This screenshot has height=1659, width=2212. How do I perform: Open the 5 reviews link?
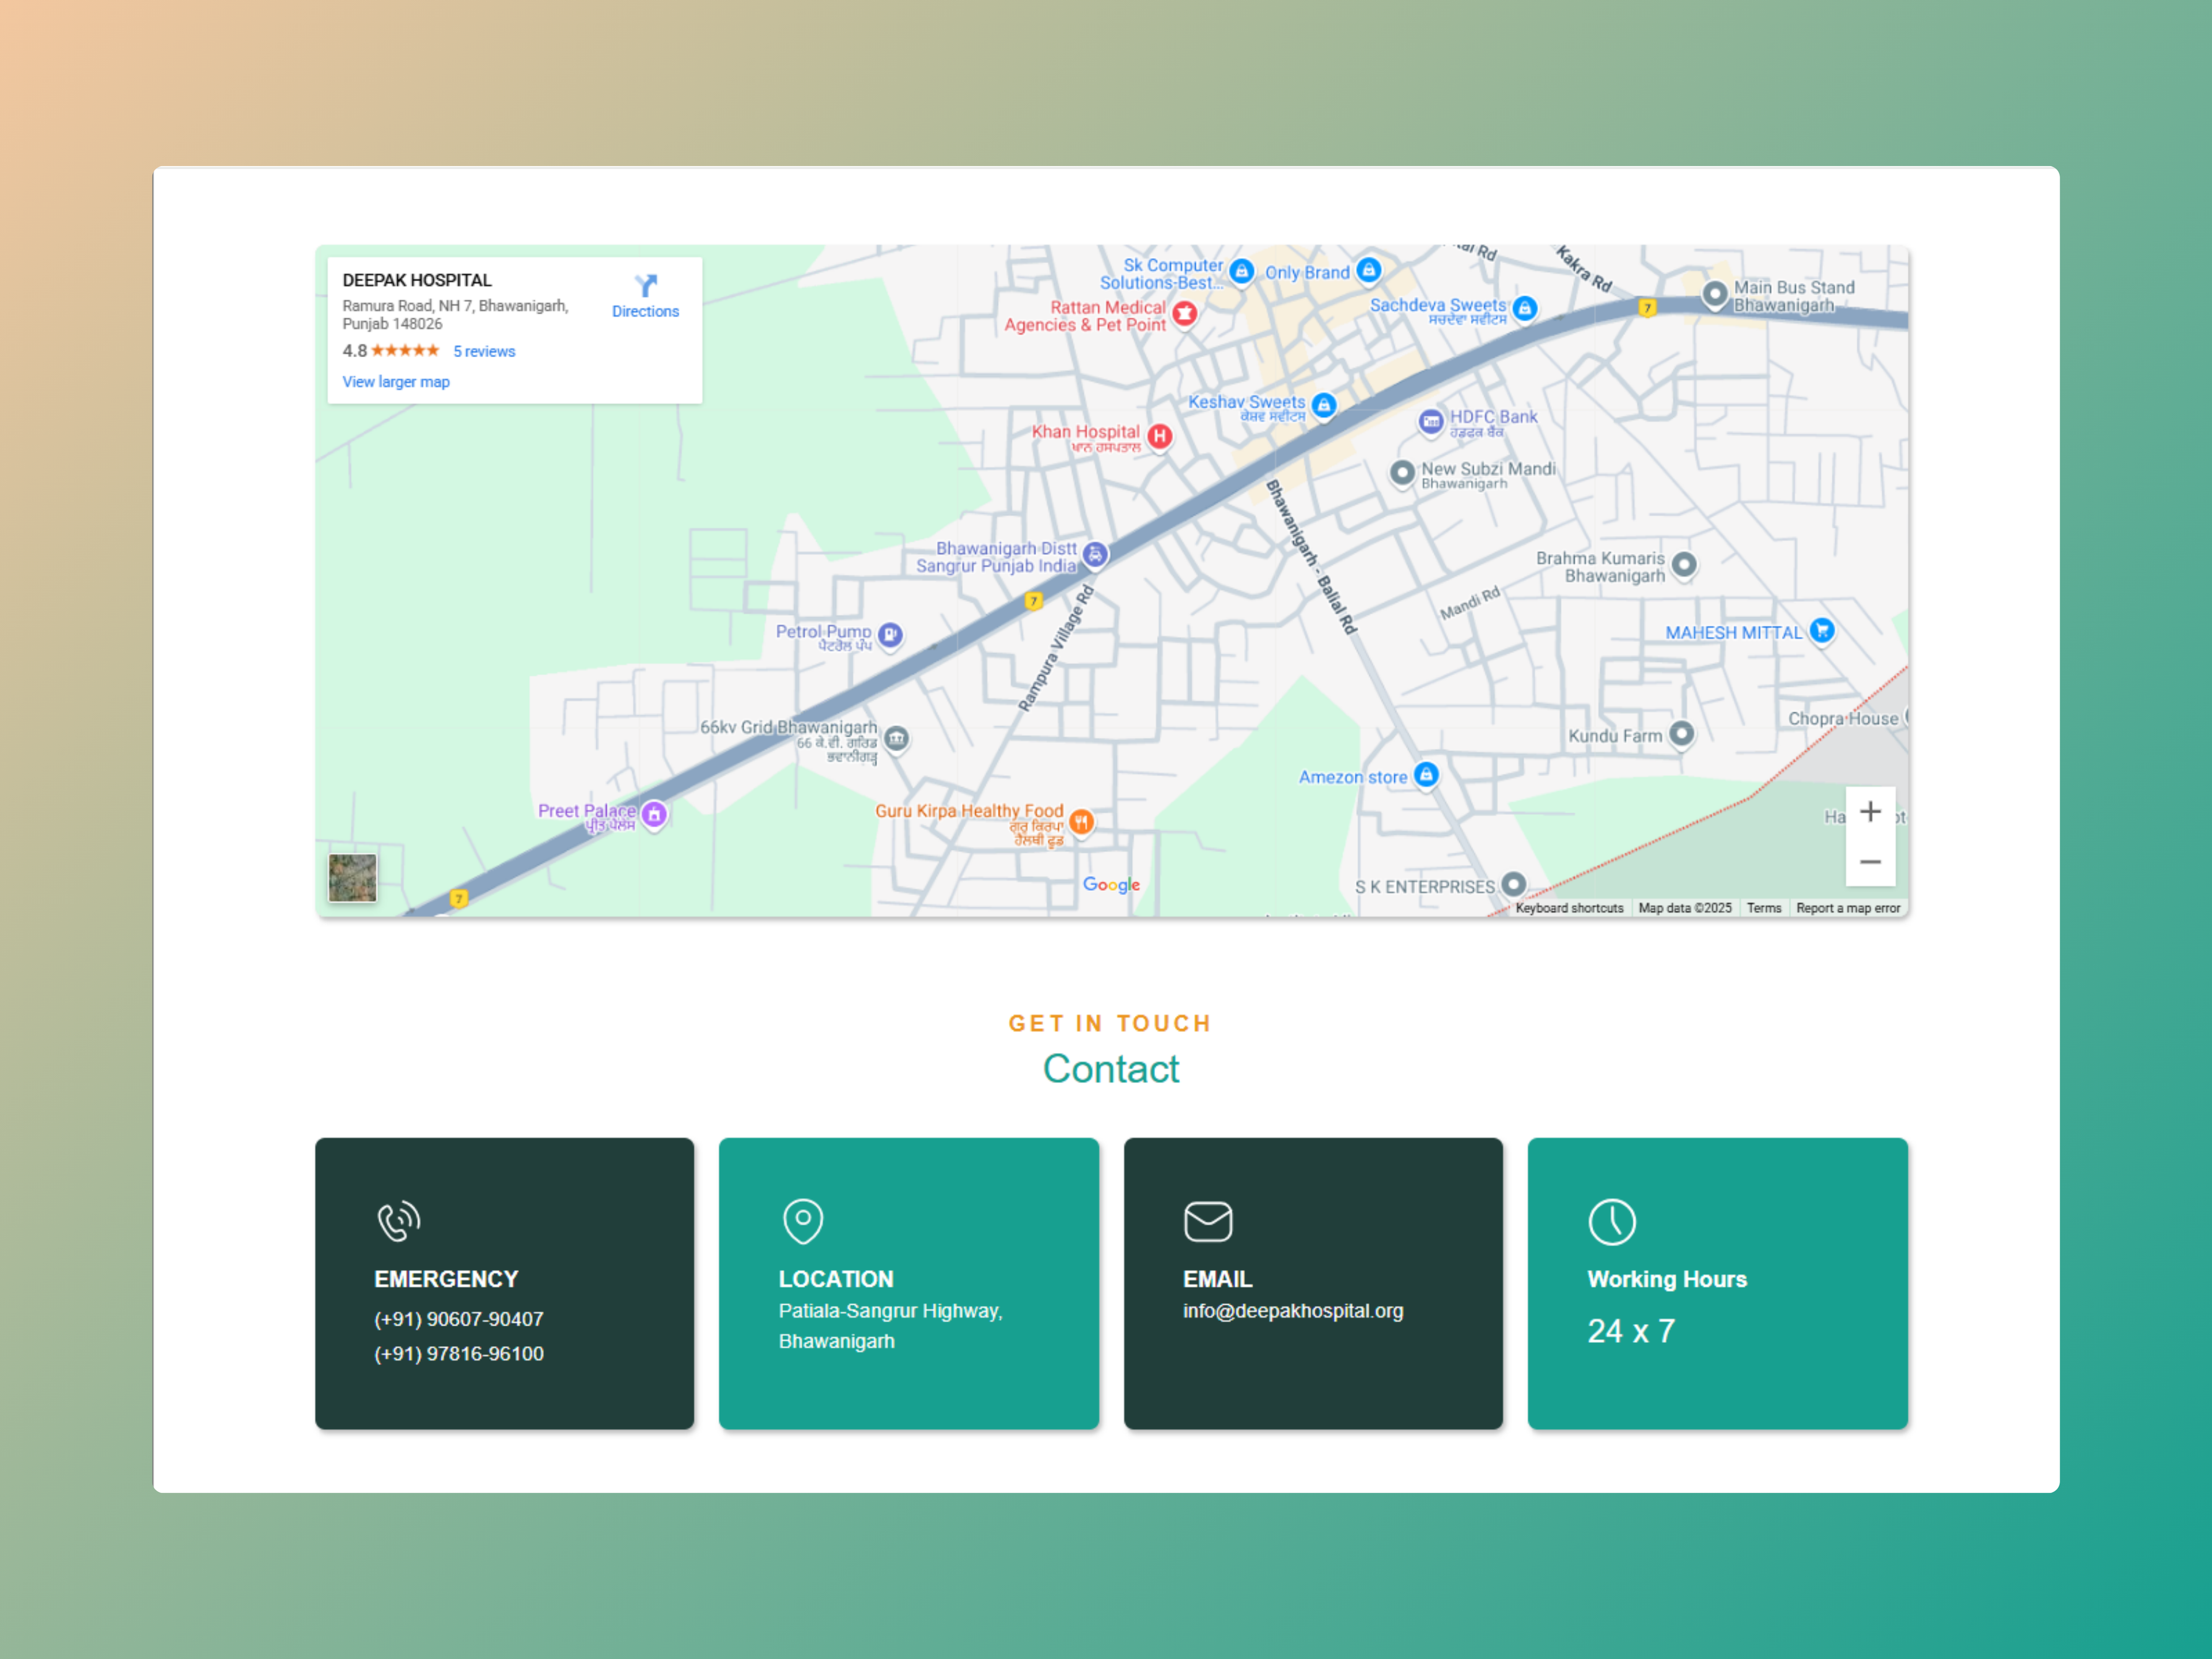click(484, 351)
